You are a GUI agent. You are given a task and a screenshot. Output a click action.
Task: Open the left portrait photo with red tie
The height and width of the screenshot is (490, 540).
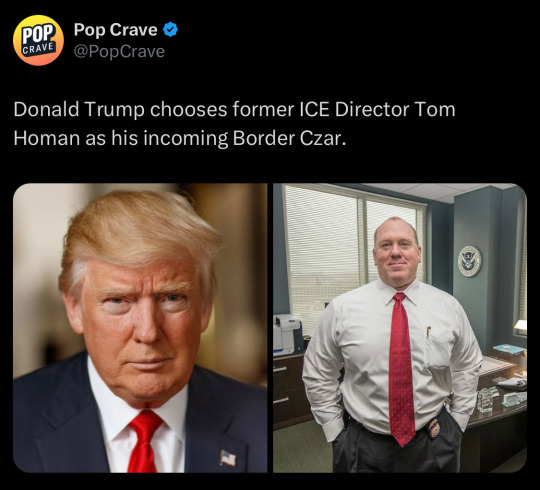(140, 328)
